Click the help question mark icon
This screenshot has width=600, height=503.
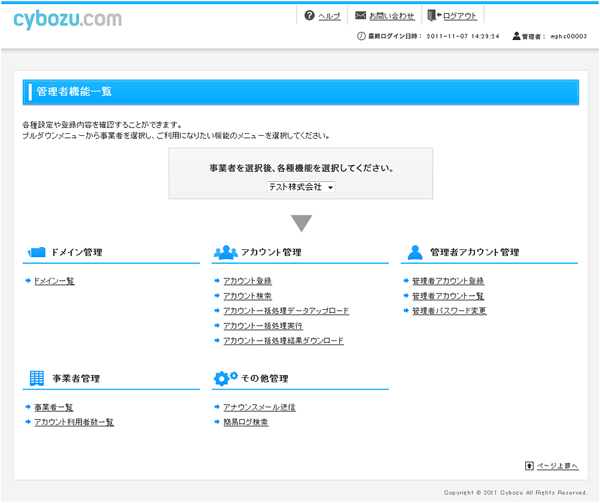309,16
